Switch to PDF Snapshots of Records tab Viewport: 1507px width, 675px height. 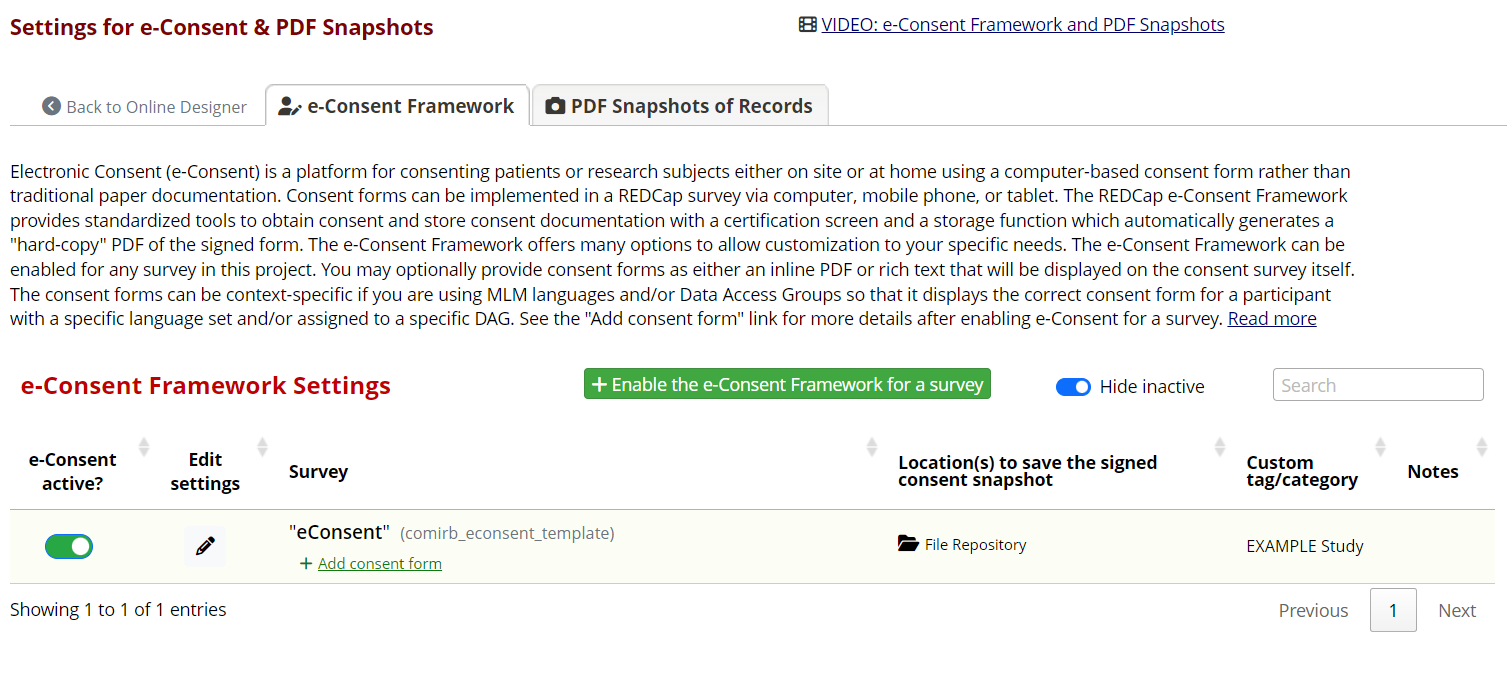[679, 104]
